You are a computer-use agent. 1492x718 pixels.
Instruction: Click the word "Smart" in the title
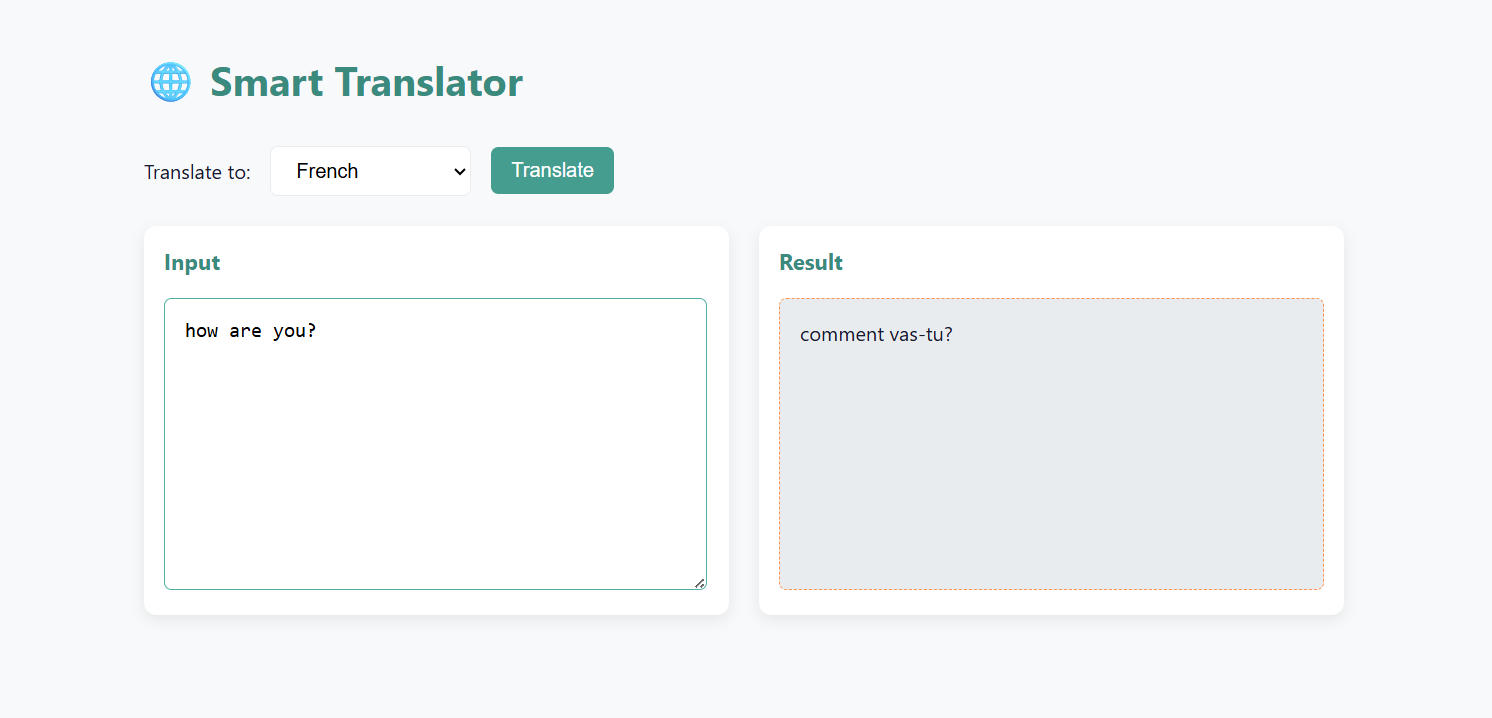click(266, 82)
